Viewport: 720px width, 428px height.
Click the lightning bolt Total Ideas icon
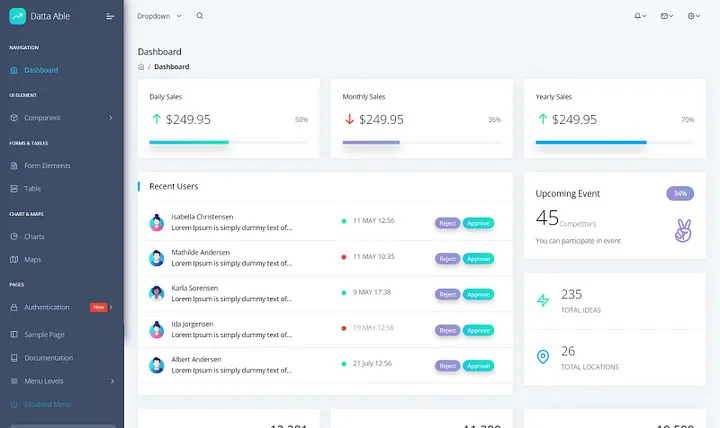(x=543, y=300)
